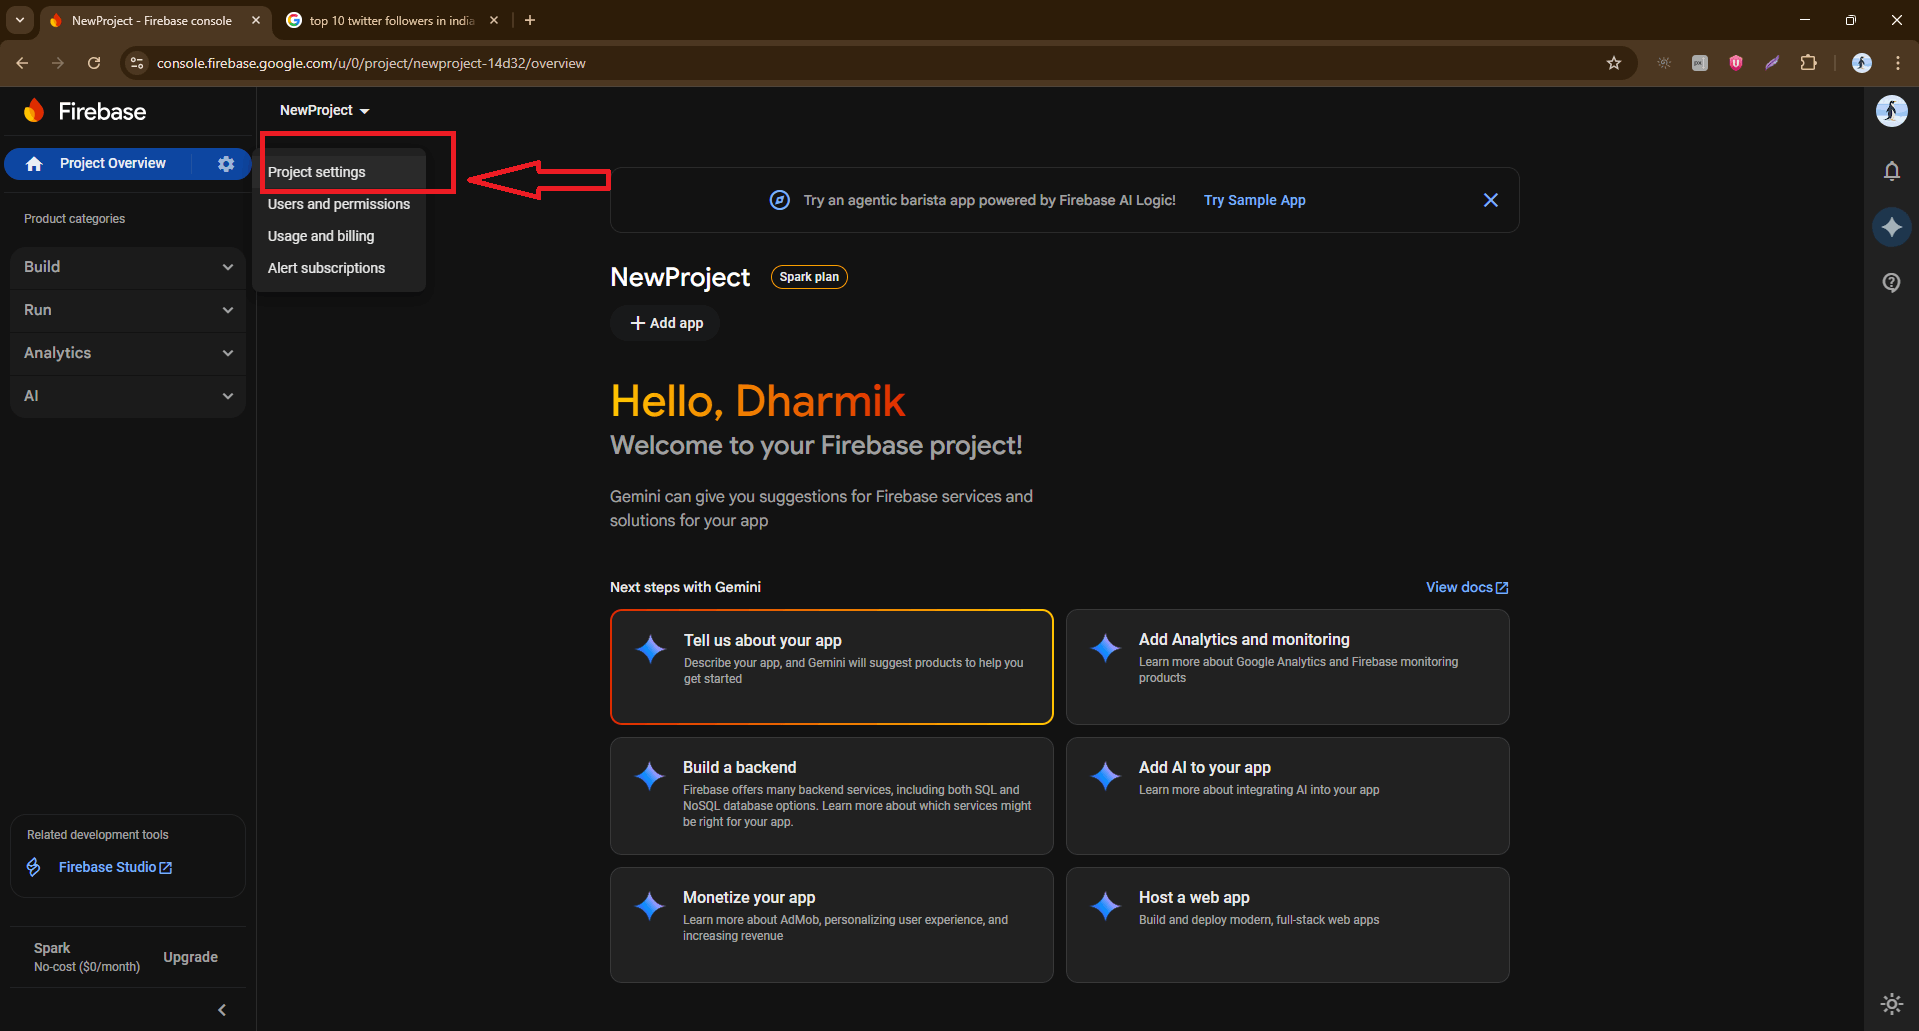The width and height of the screenshot is (1919, 1031).
Task: Click the gear-shaped extension icon in toolbar
Action: click(1664, 63)
